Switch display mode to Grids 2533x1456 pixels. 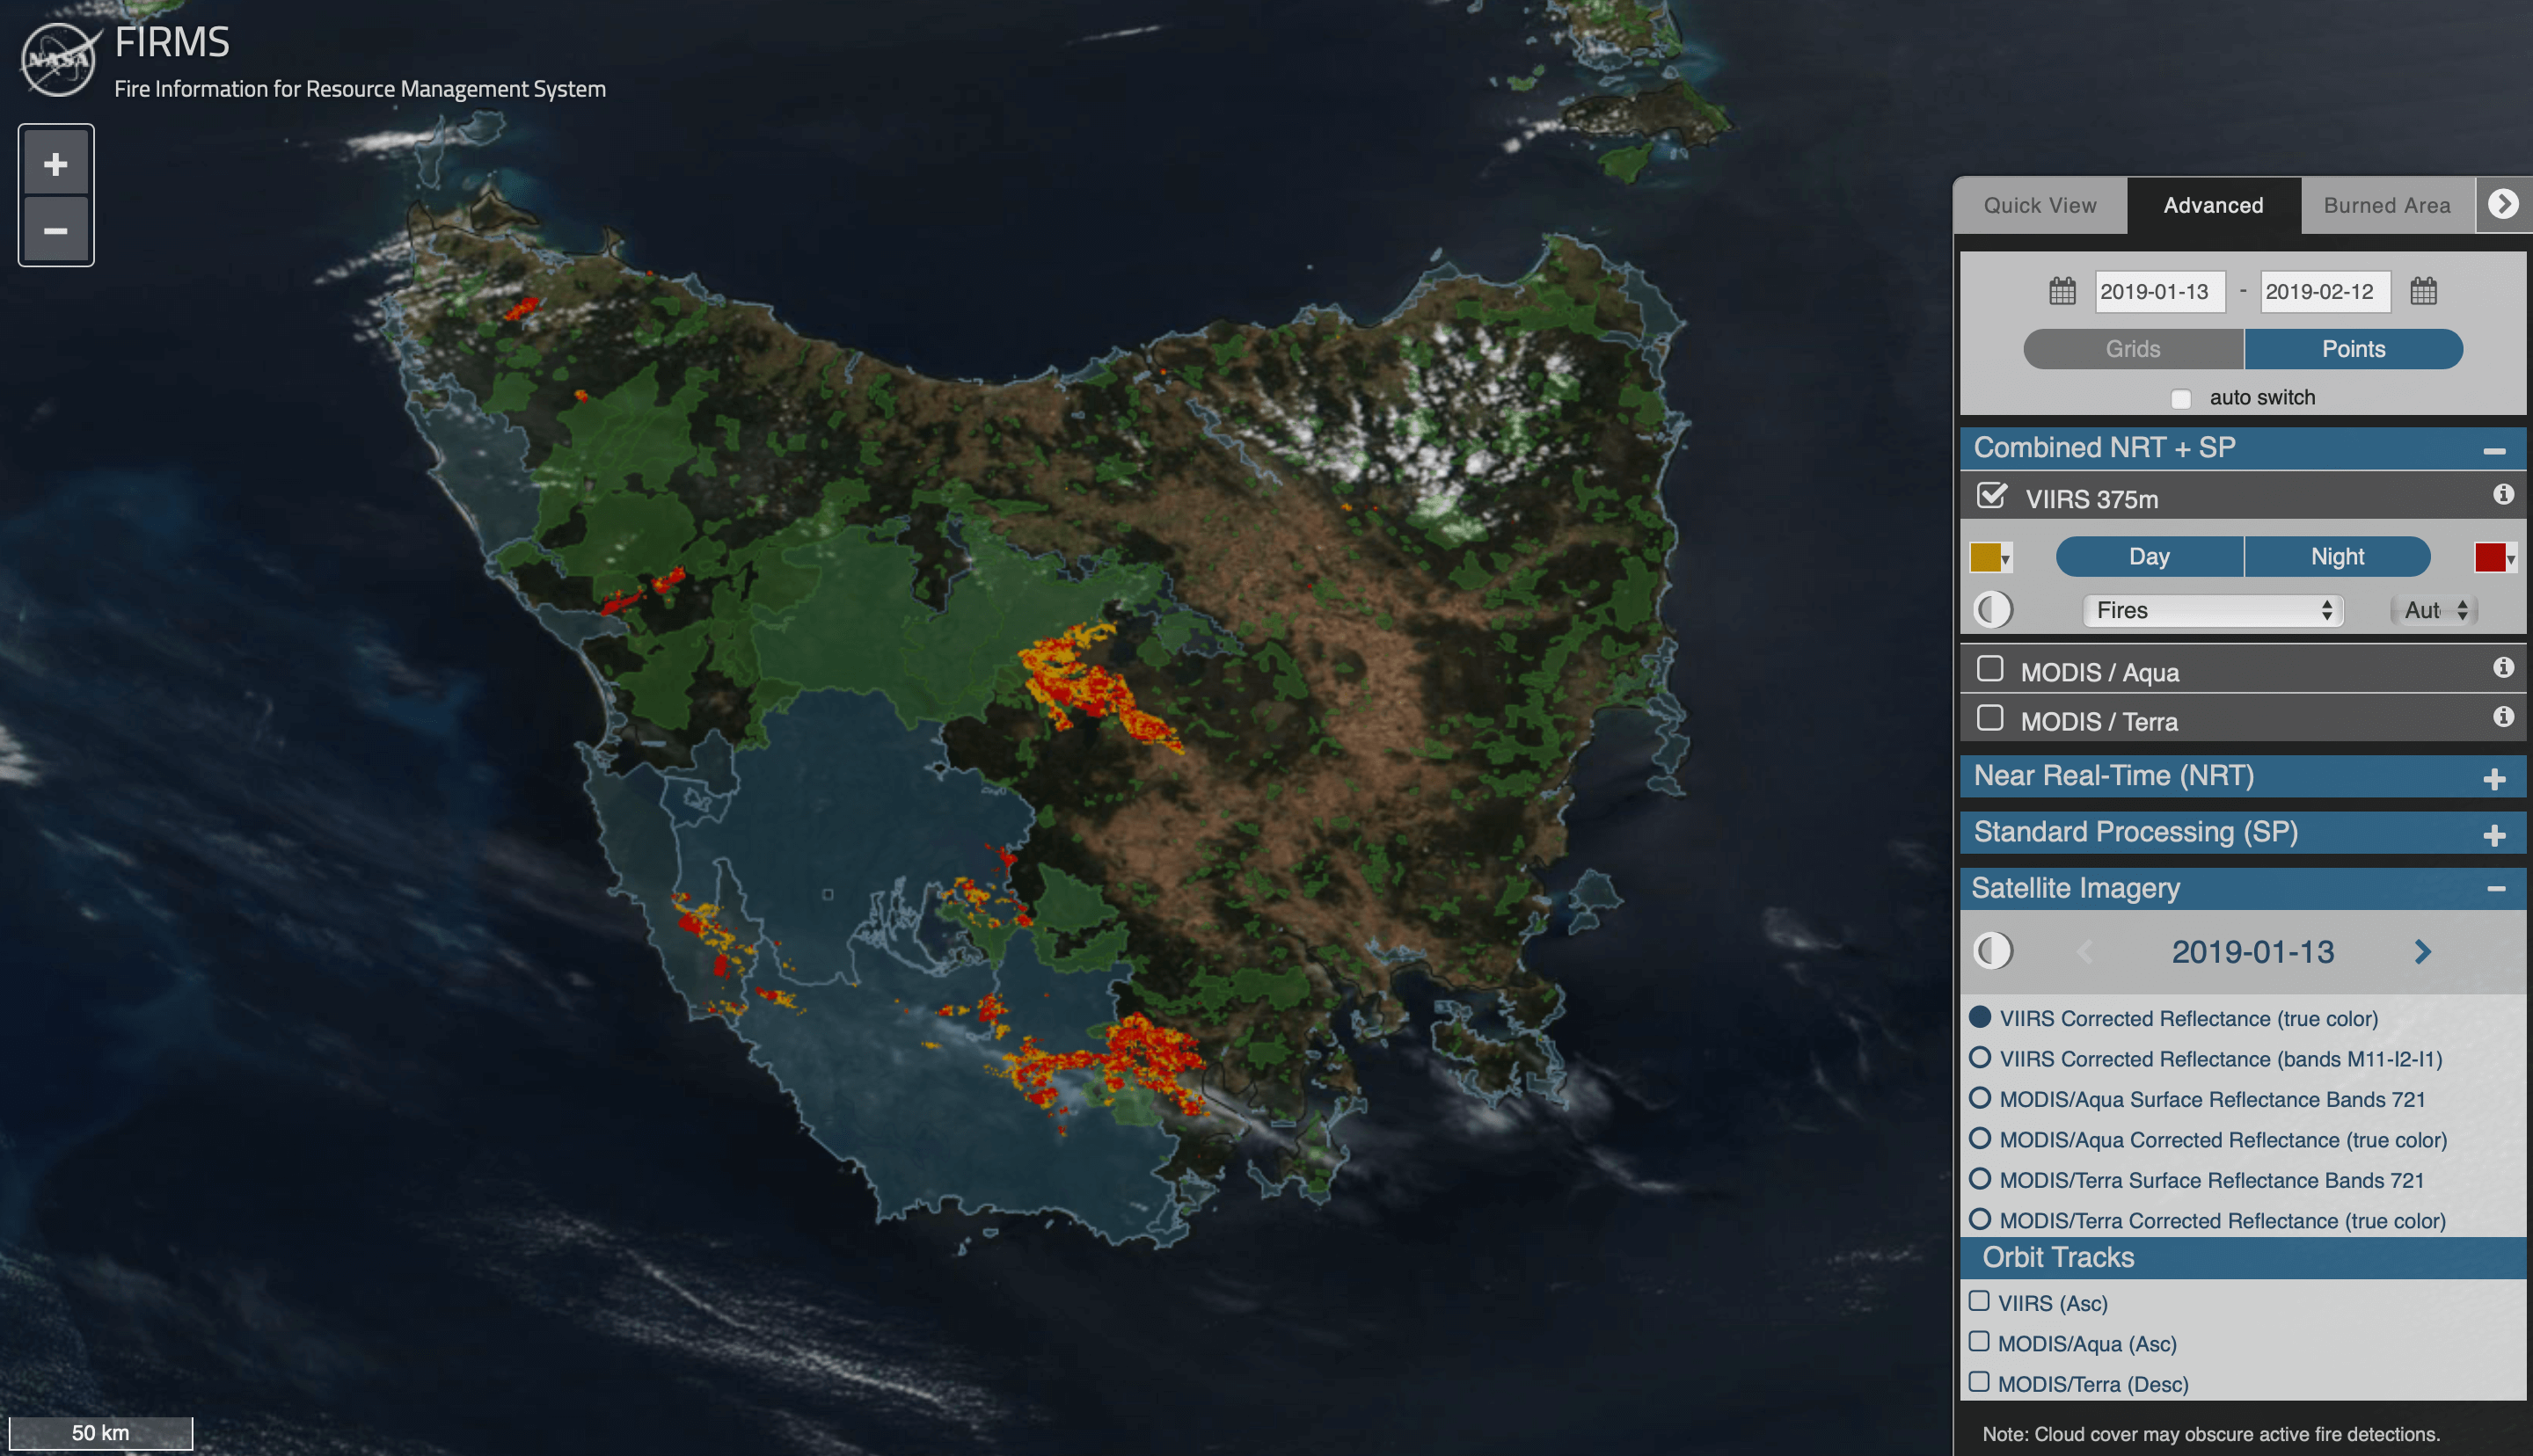click(2133, 349)
